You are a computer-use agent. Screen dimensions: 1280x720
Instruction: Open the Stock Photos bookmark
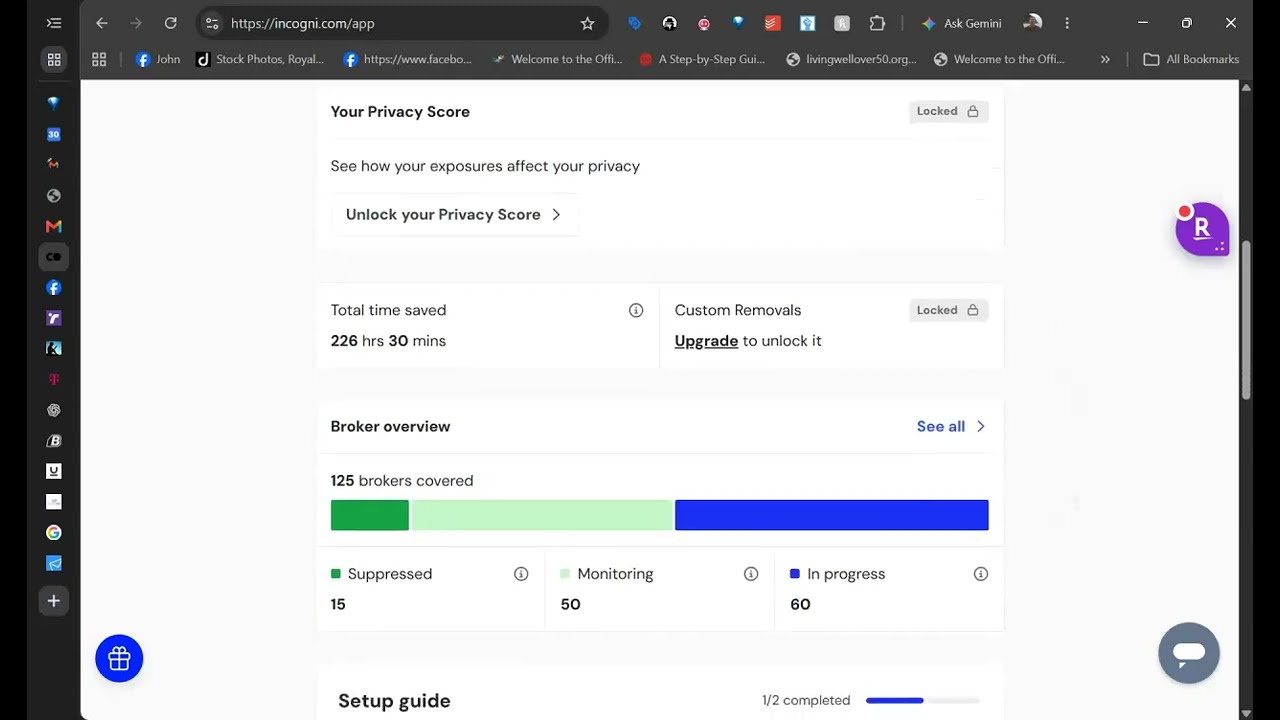point(260,59)
